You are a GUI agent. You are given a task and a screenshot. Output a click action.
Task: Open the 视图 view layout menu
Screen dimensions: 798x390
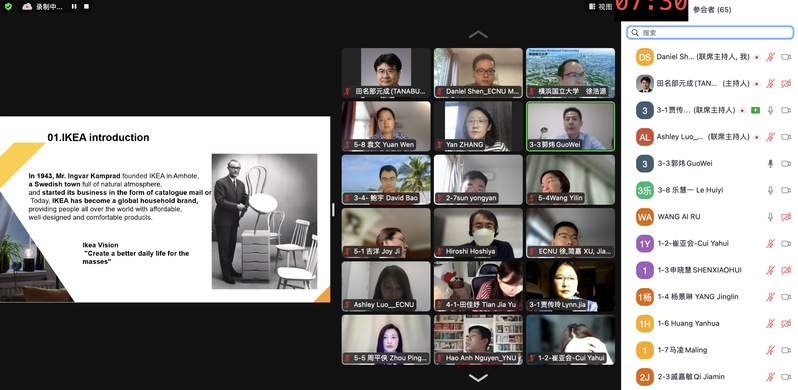600,7
